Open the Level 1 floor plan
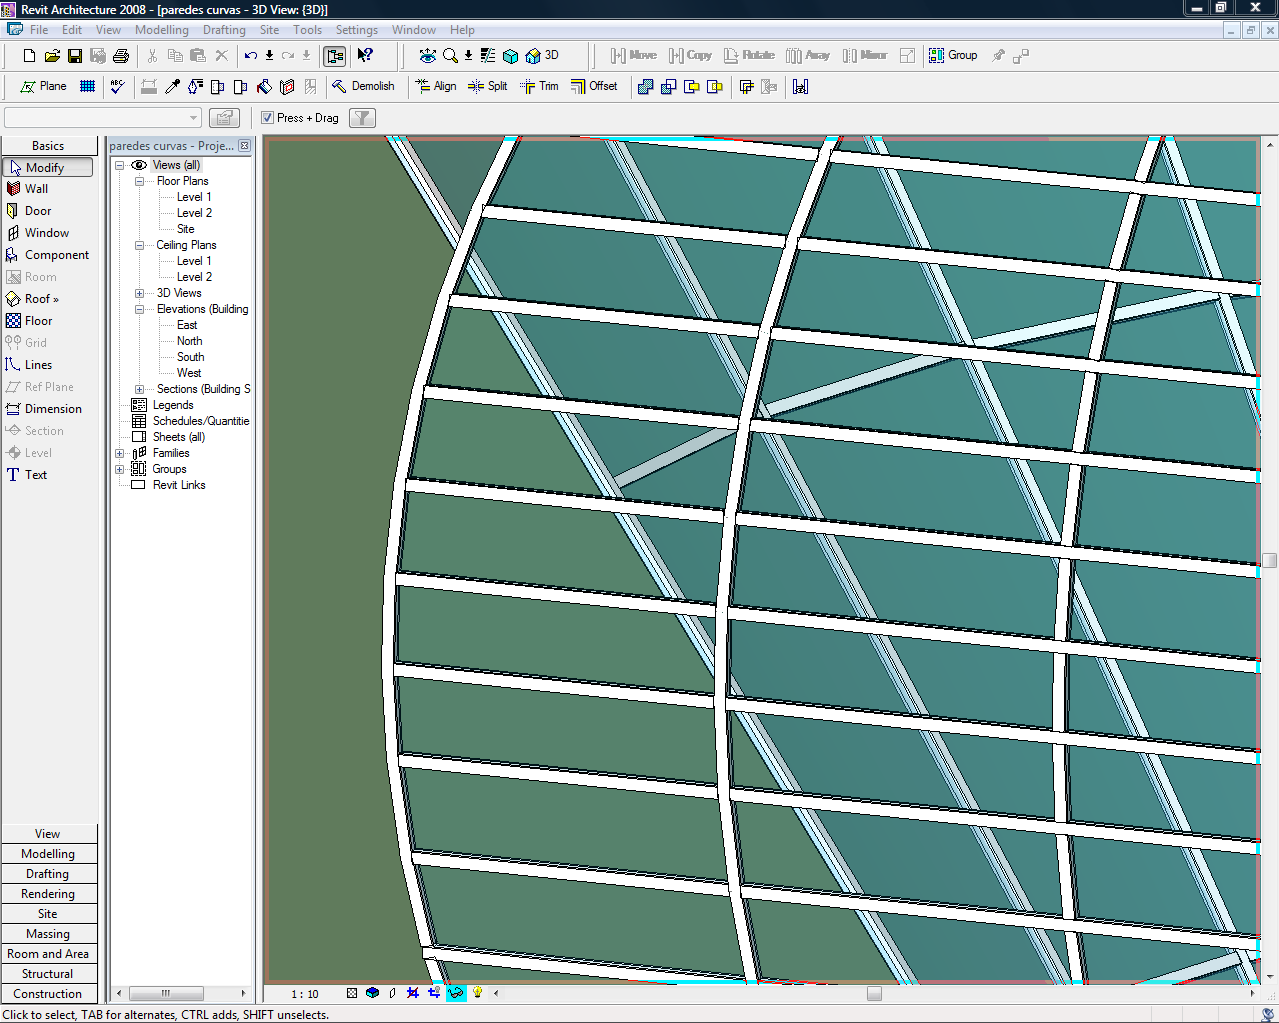The height and width of the screenshot is (1023, 1279). (194, 197)
